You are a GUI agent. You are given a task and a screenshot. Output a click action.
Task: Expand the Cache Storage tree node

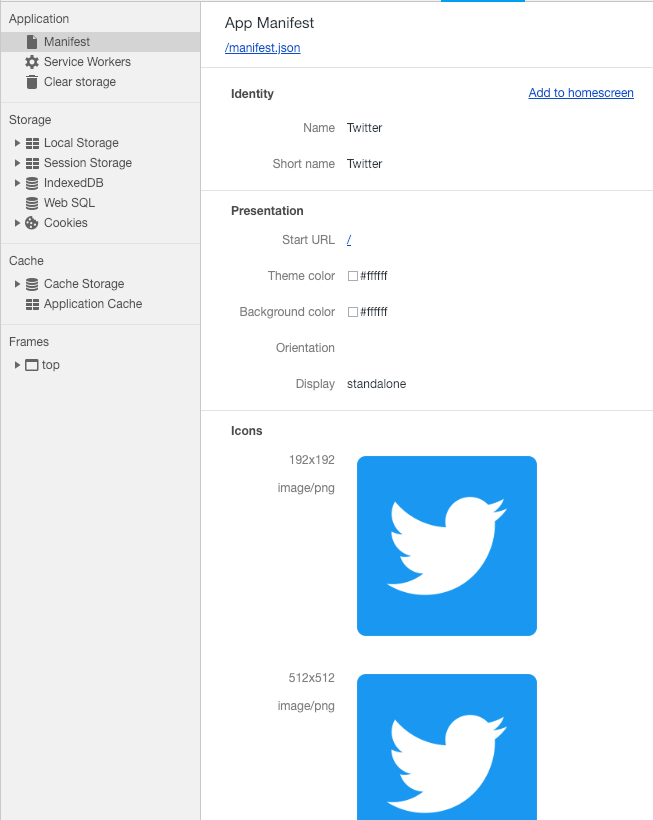pos(17,284)
